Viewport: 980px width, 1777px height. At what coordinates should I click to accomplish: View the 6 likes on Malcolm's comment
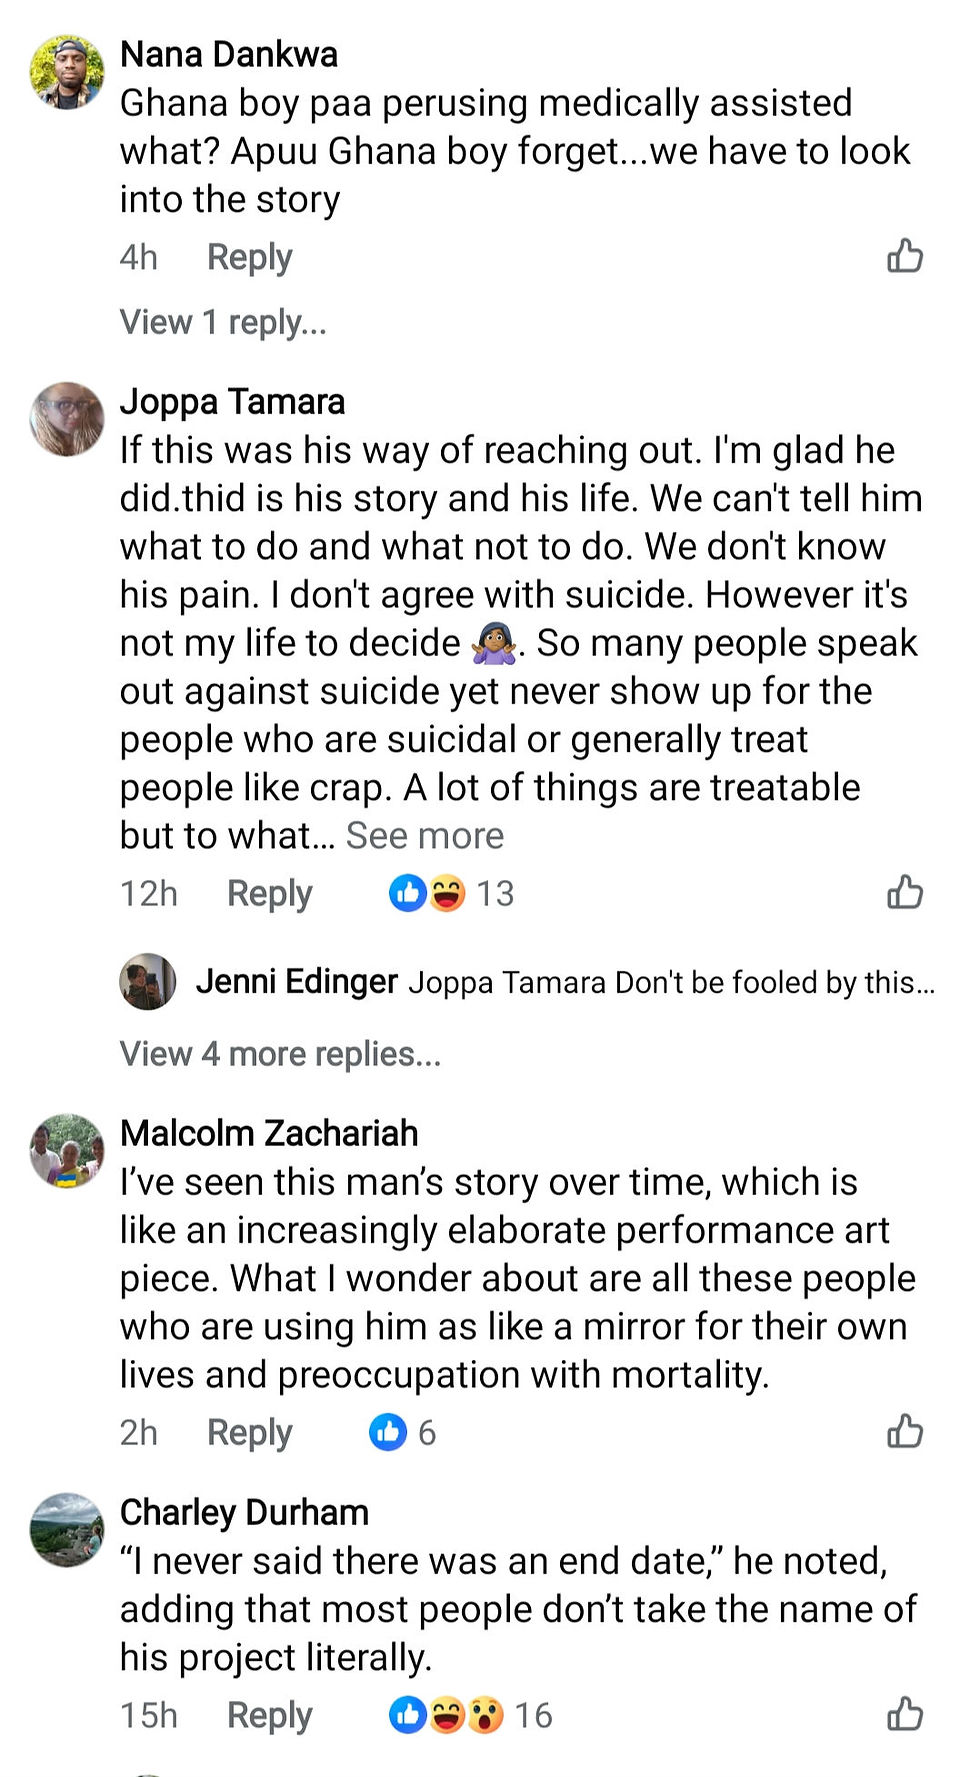pyautogui.click(x=402, y=1432)
